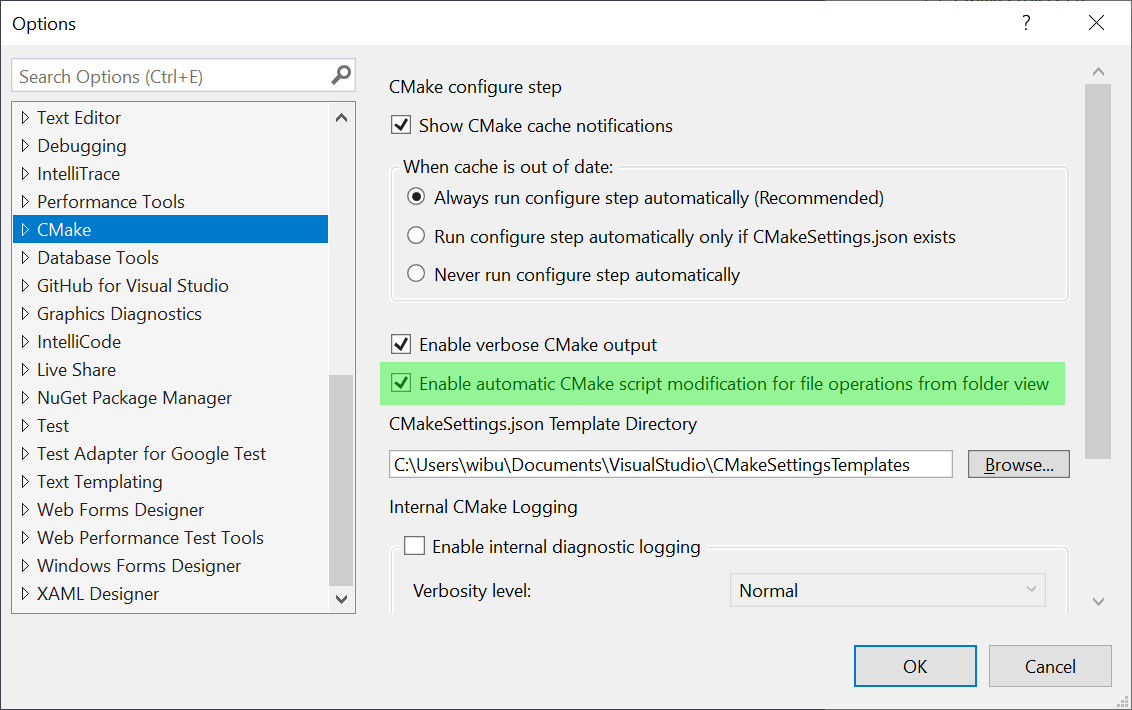Click the search magnifier icon in Search Options

coord(342,75)
